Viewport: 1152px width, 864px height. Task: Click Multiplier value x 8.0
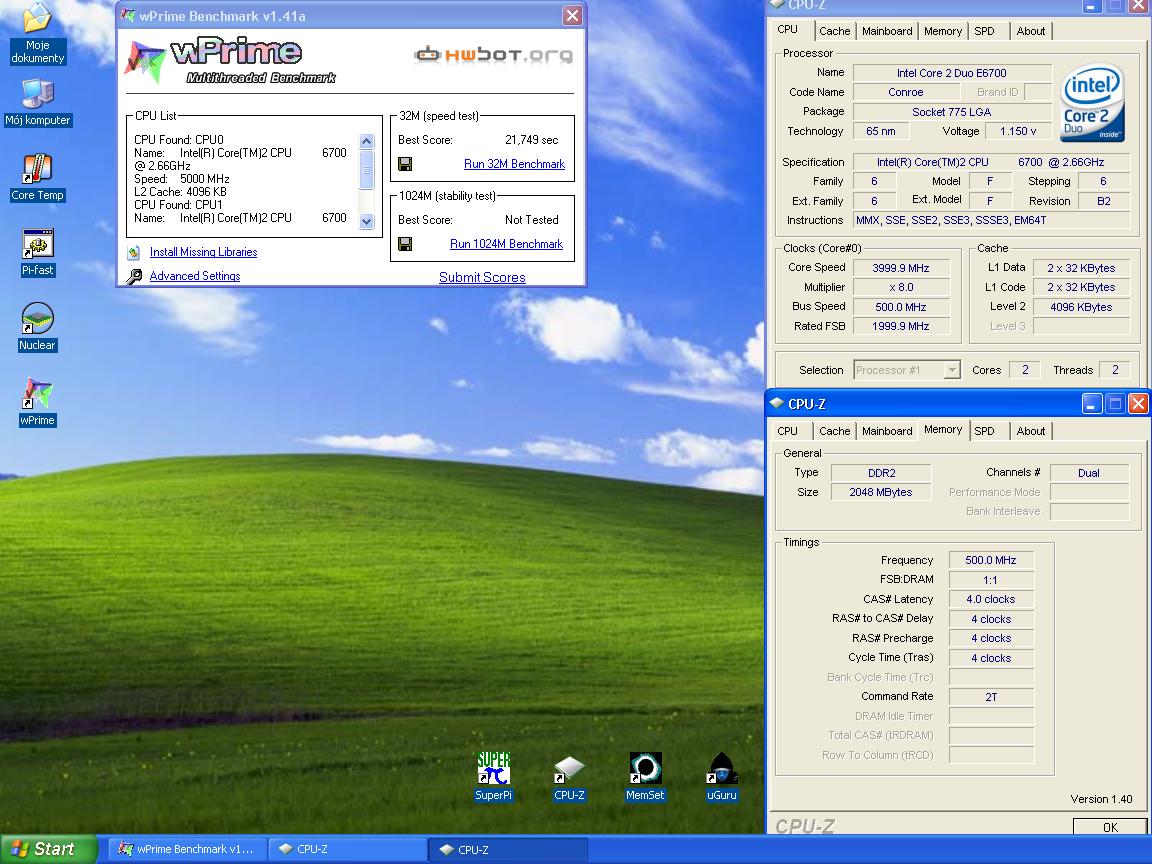[x=901, y=287]
